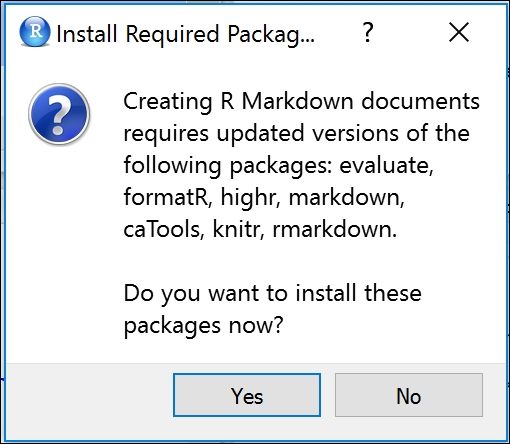Viewport: 510px width, 444px height.
Task: Click the 'Install Required Packag...' title text
Action: tap(186, 34)
